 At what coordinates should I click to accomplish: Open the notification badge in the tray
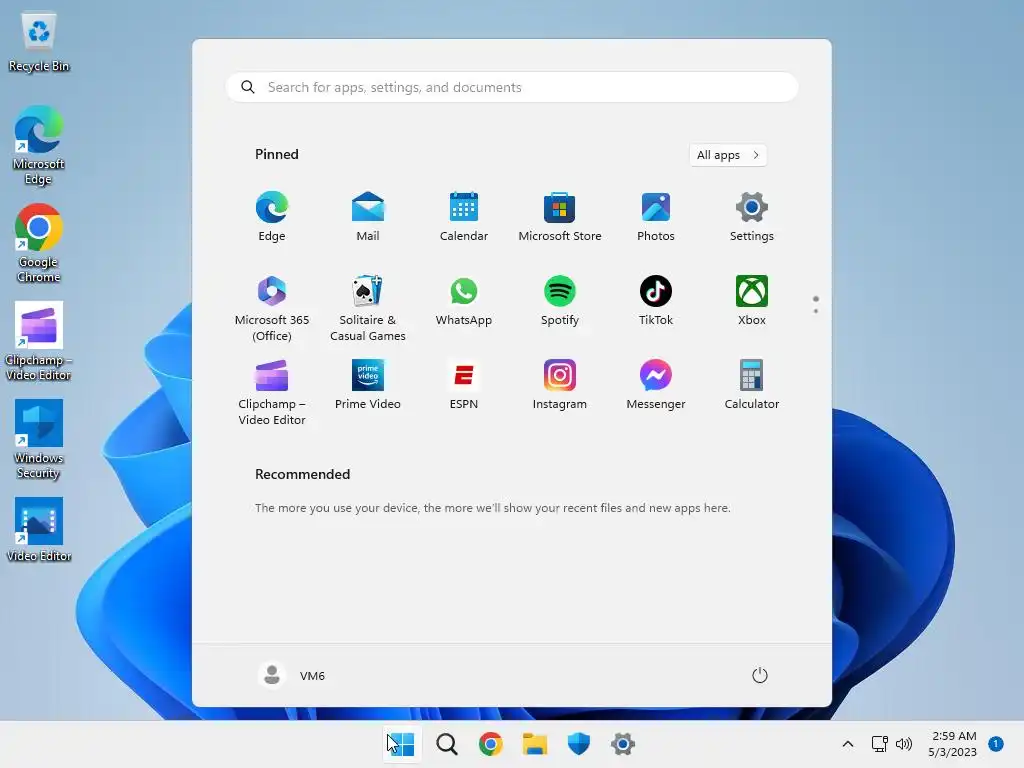click(996, 744)
